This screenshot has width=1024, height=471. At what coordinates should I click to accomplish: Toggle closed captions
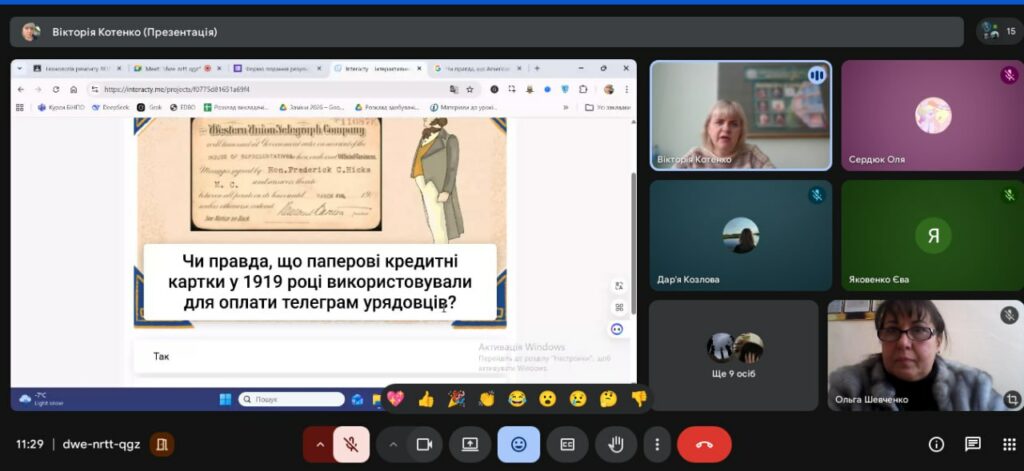click(567, 444)
